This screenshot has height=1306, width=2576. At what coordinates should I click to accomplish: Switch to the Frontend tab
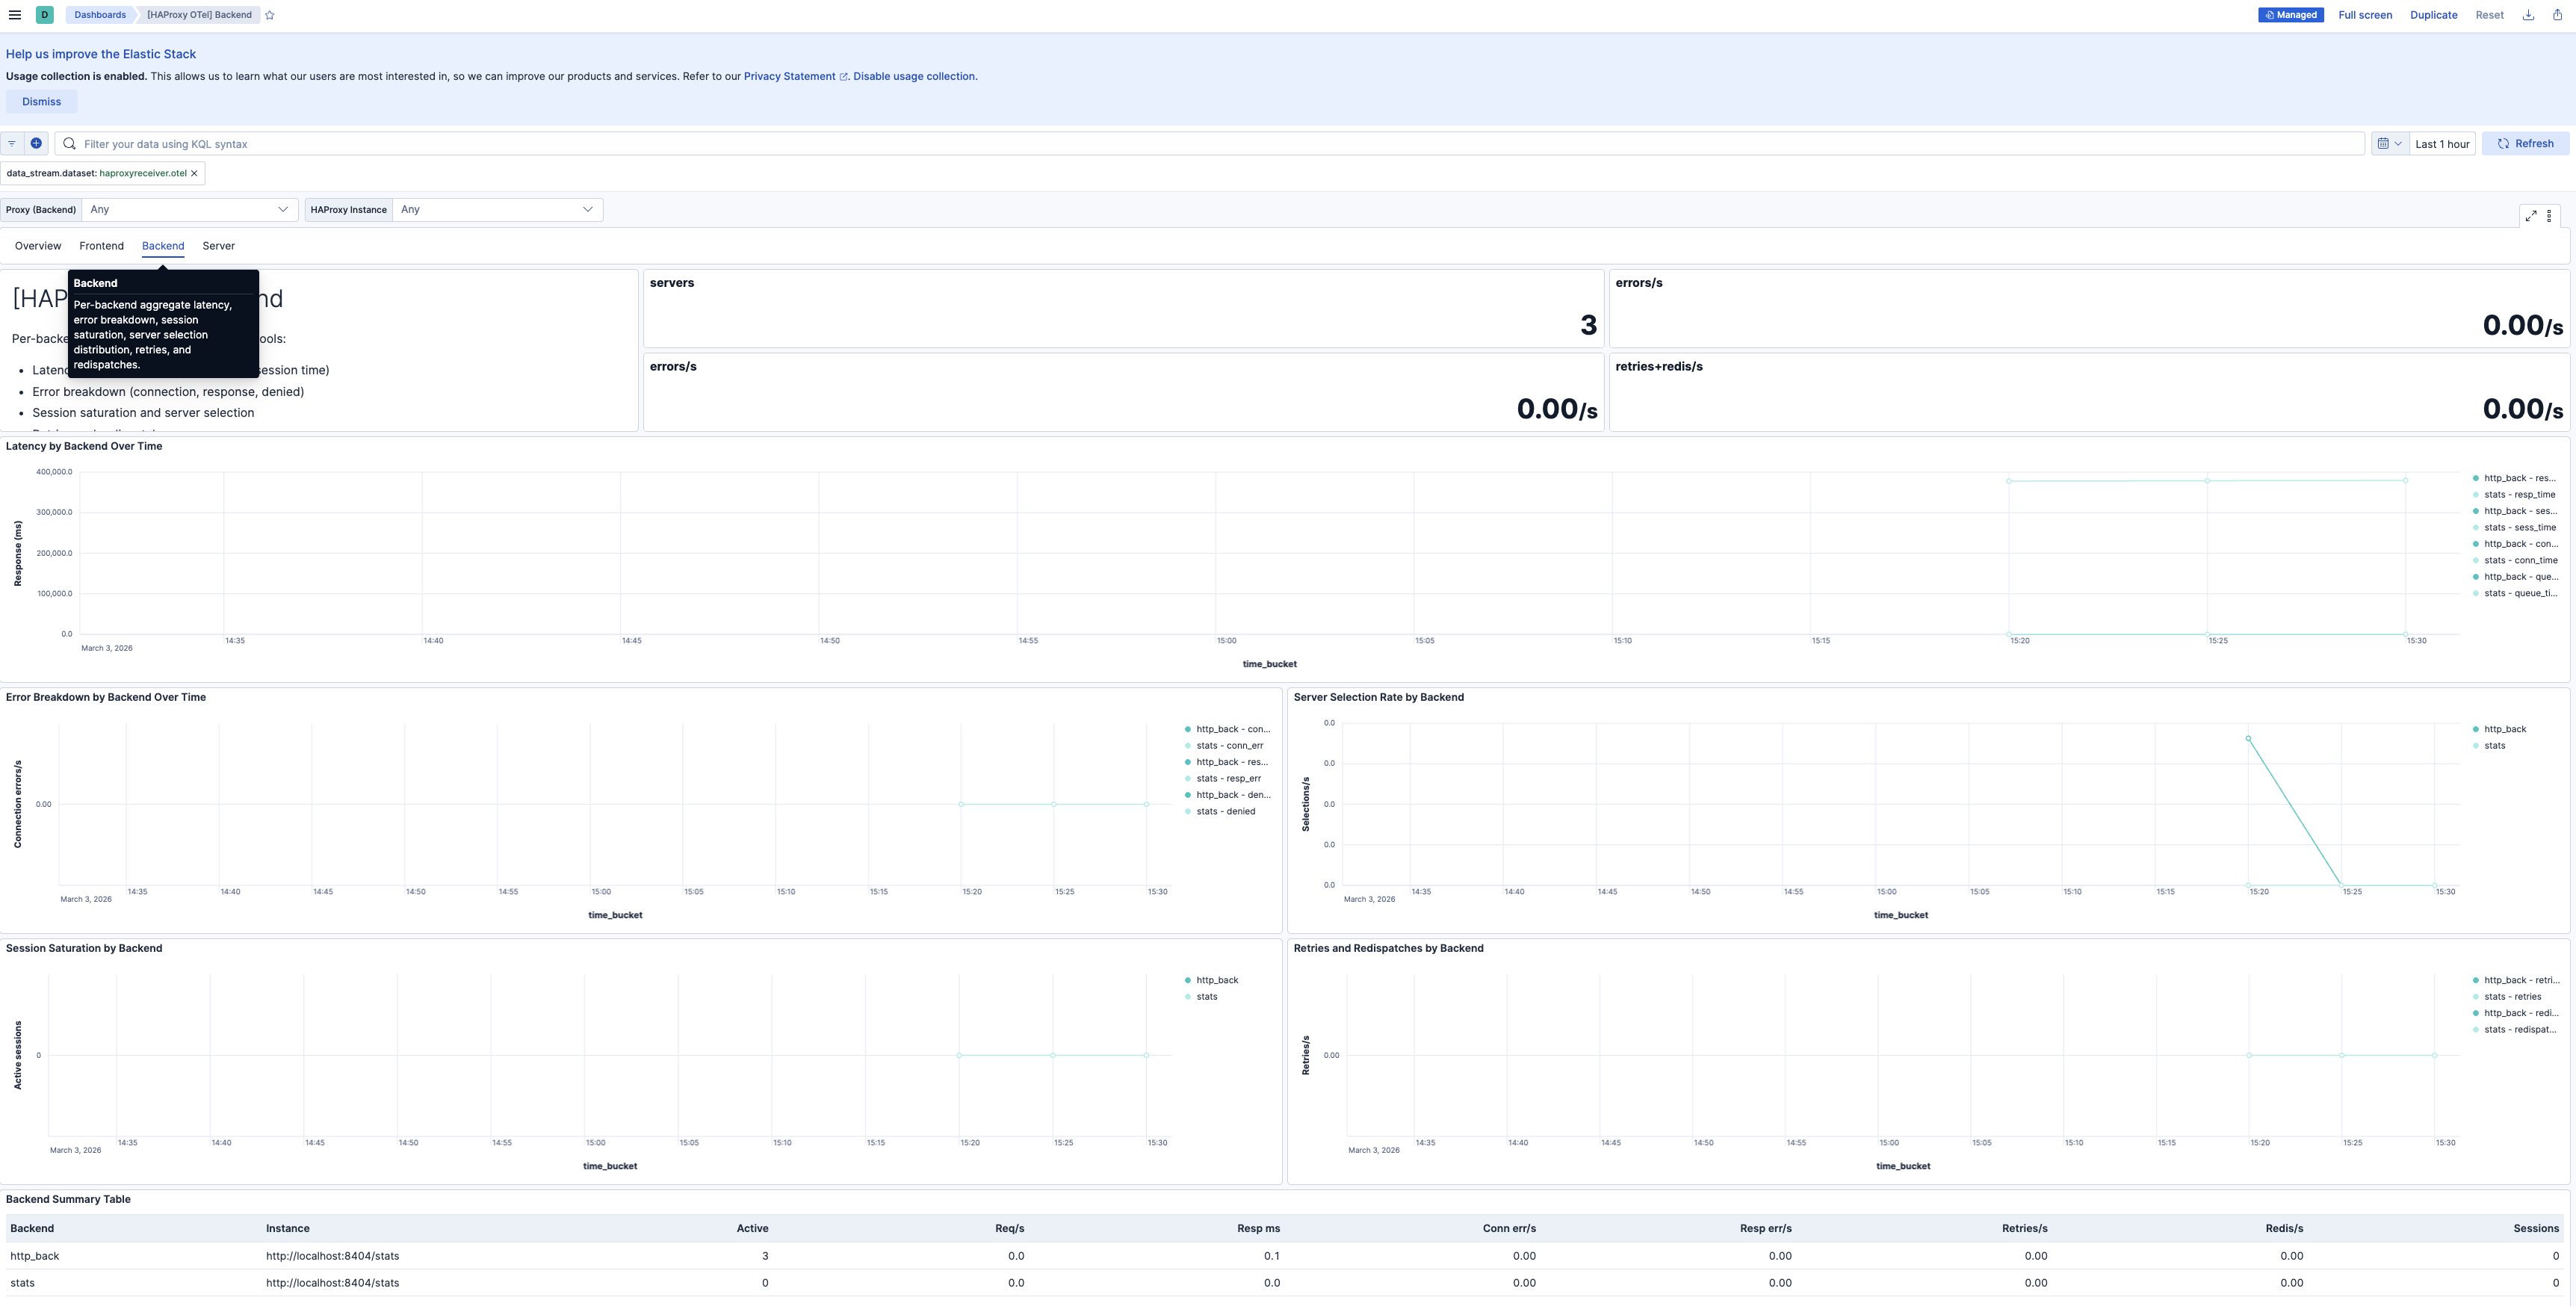(x=101, y=246)
